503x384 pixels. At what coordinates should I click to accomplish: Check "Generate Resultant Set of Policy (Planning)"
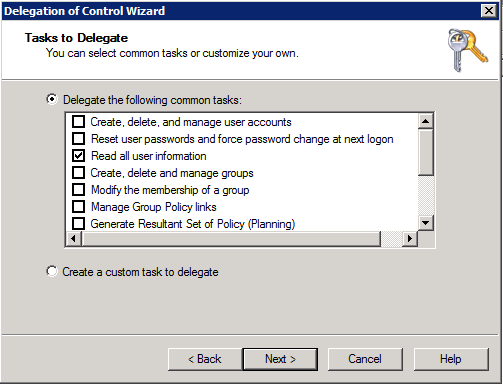(x=79, y=223)
